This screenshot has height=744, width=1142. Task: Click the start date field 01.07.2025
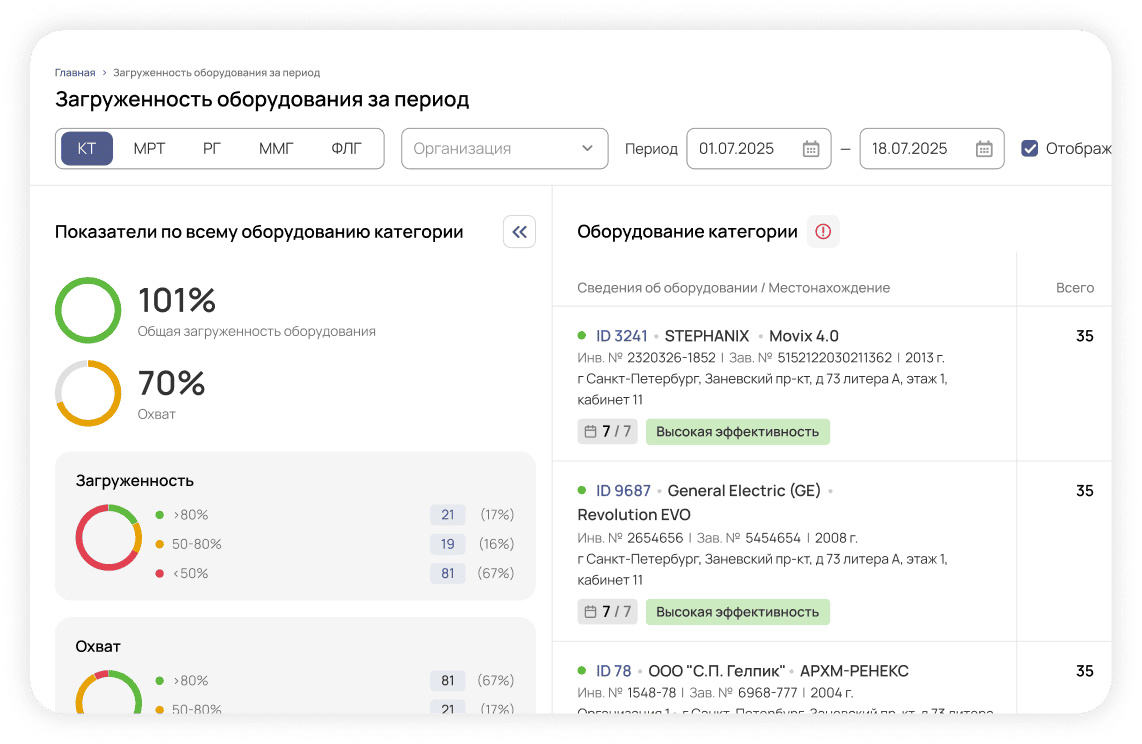point(759,149)
